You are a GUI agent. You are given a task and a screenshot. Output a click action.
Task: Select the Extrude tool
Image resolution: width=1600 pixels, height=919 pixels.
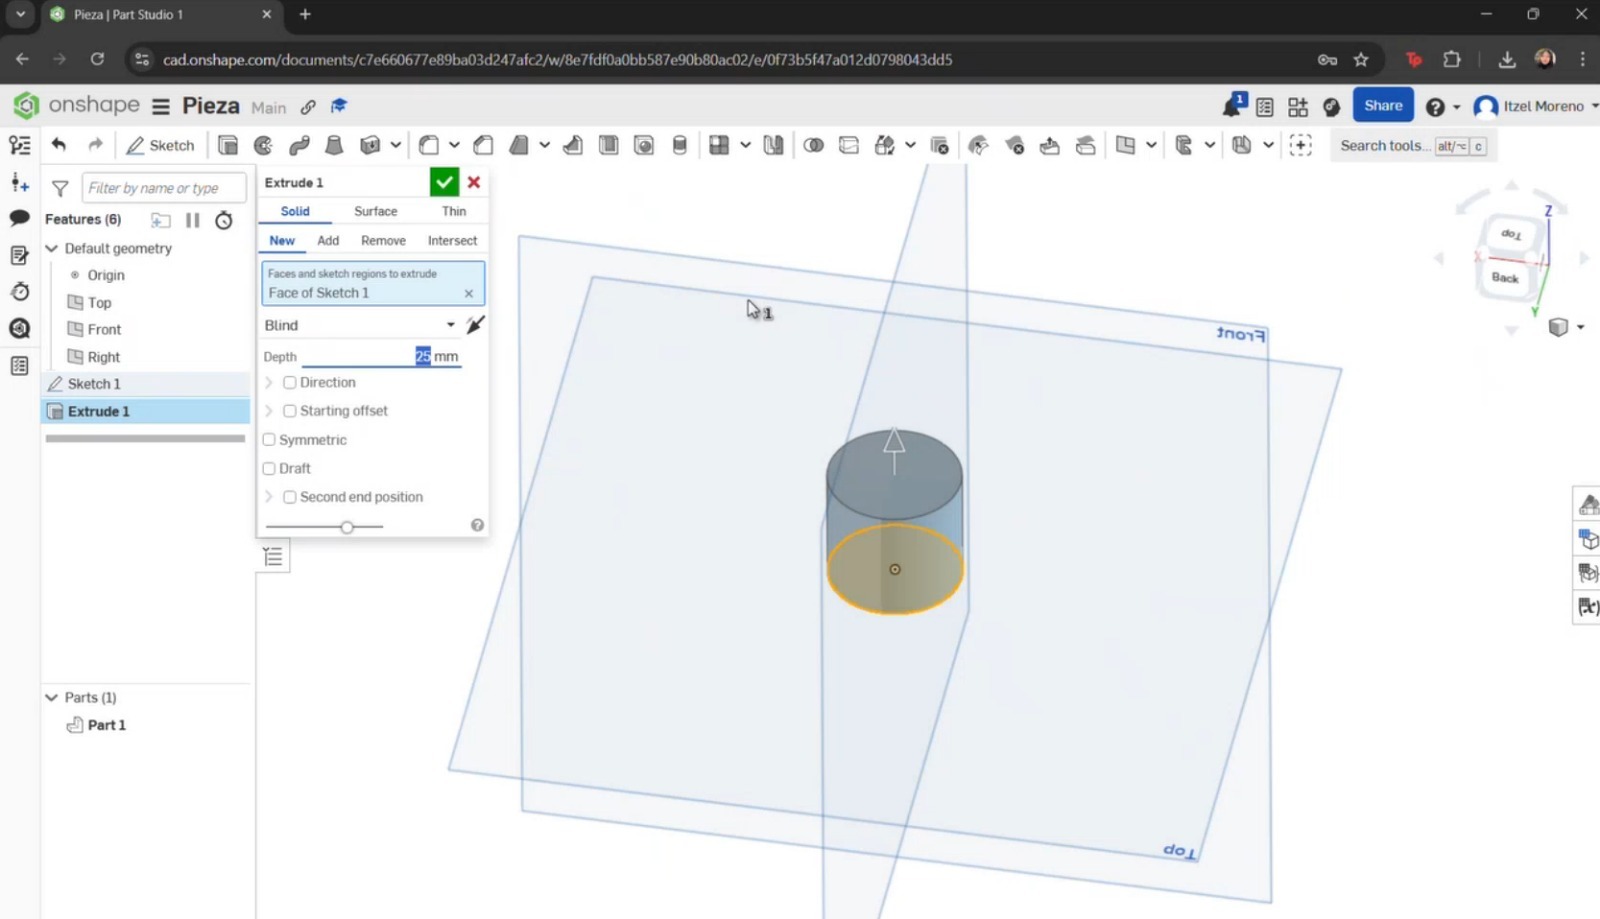pos(228,145)
